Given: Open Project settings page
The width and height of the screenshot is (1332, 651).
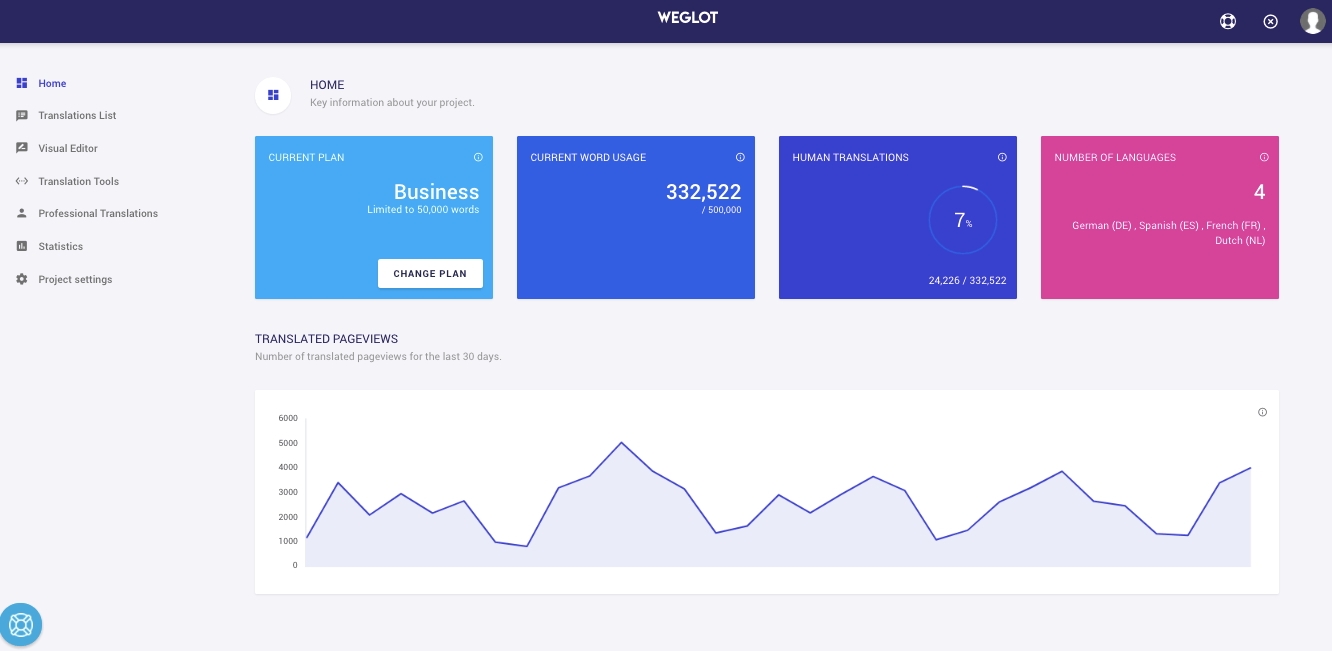Looking at the screenshot, I should click(75, 279).
